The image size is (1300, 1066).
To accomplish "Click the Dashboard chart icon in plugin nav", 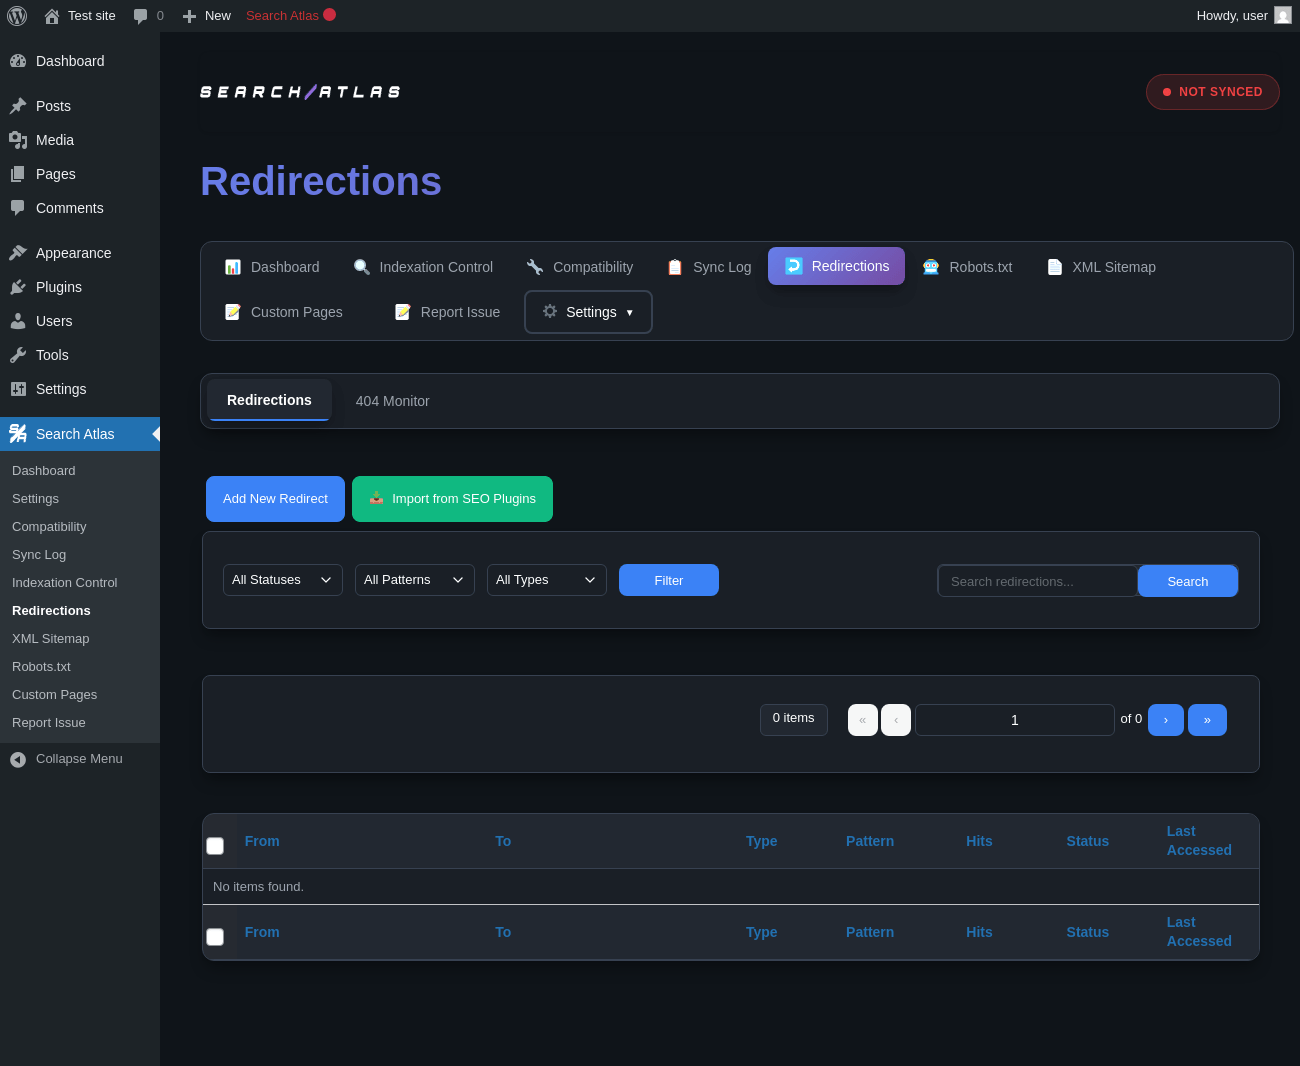I will pos(233,267).
